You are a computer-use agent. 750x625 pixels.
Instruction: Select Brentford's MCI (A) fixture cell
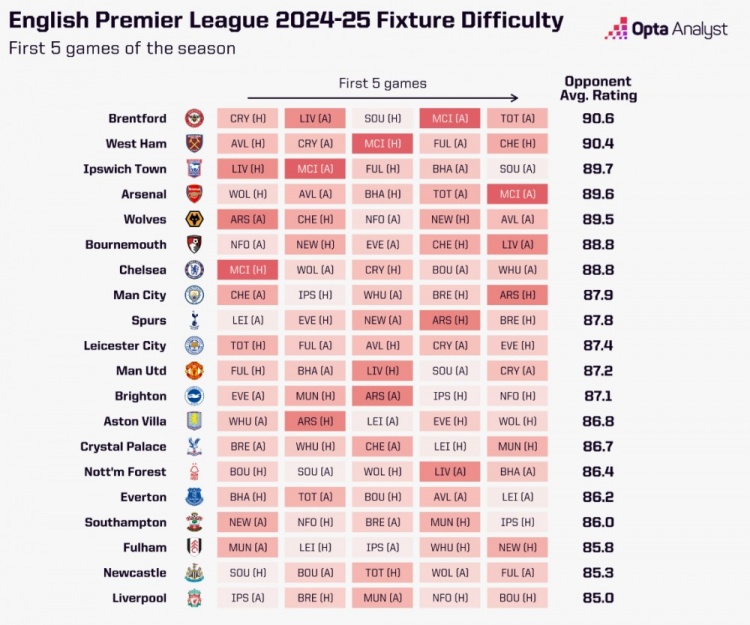pyautogui.click(x=450, y=118)
